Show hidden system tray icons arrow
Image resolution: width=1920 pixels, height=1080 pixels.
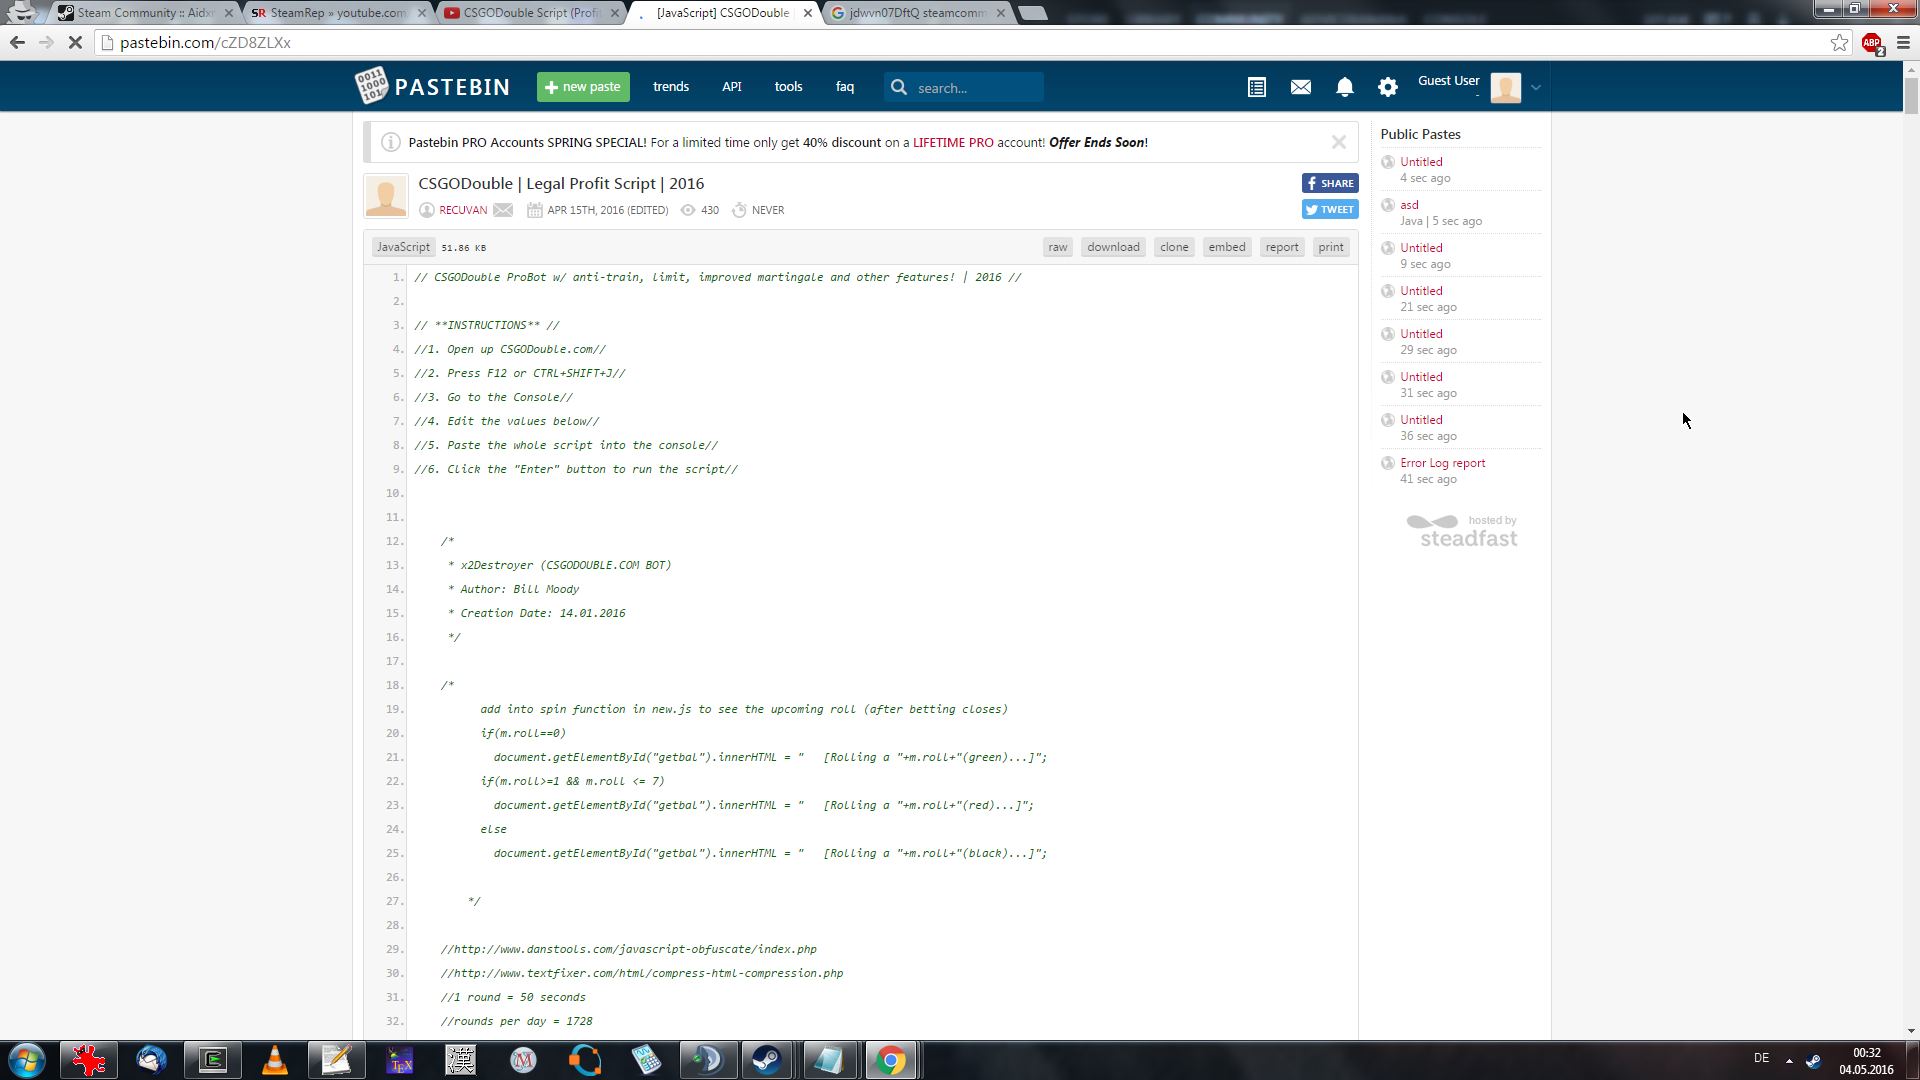click(x=1789, y=1060)
